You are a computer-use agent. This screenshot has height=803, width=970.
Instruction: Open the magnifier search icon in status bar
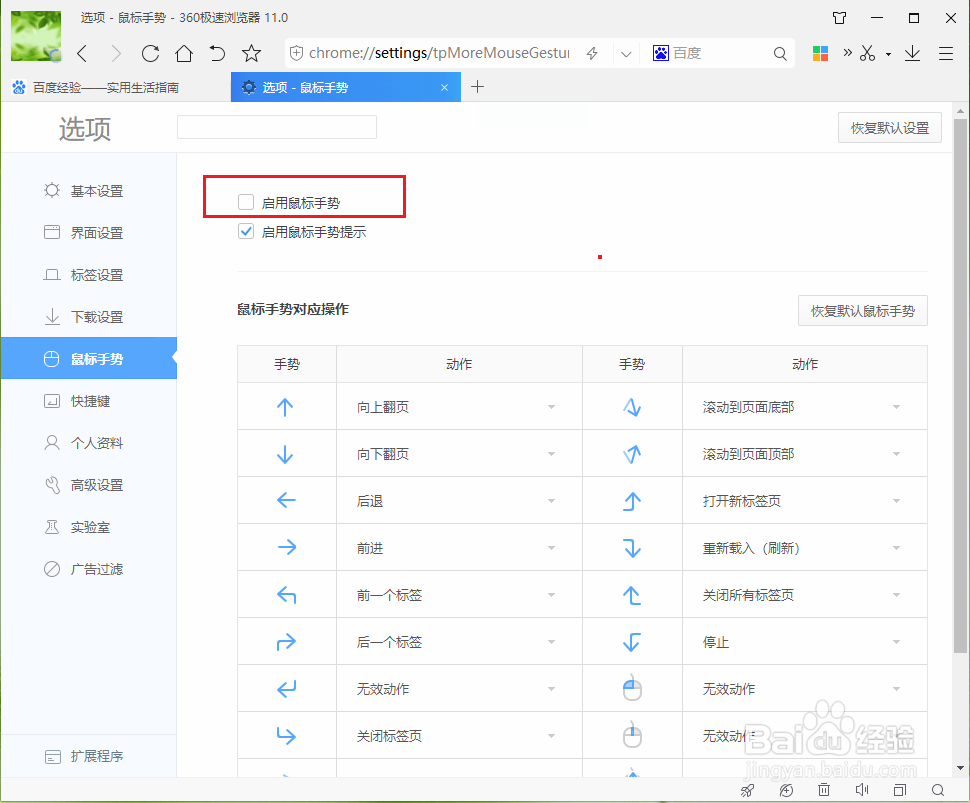pyautogui.click(x=938, y=789)
